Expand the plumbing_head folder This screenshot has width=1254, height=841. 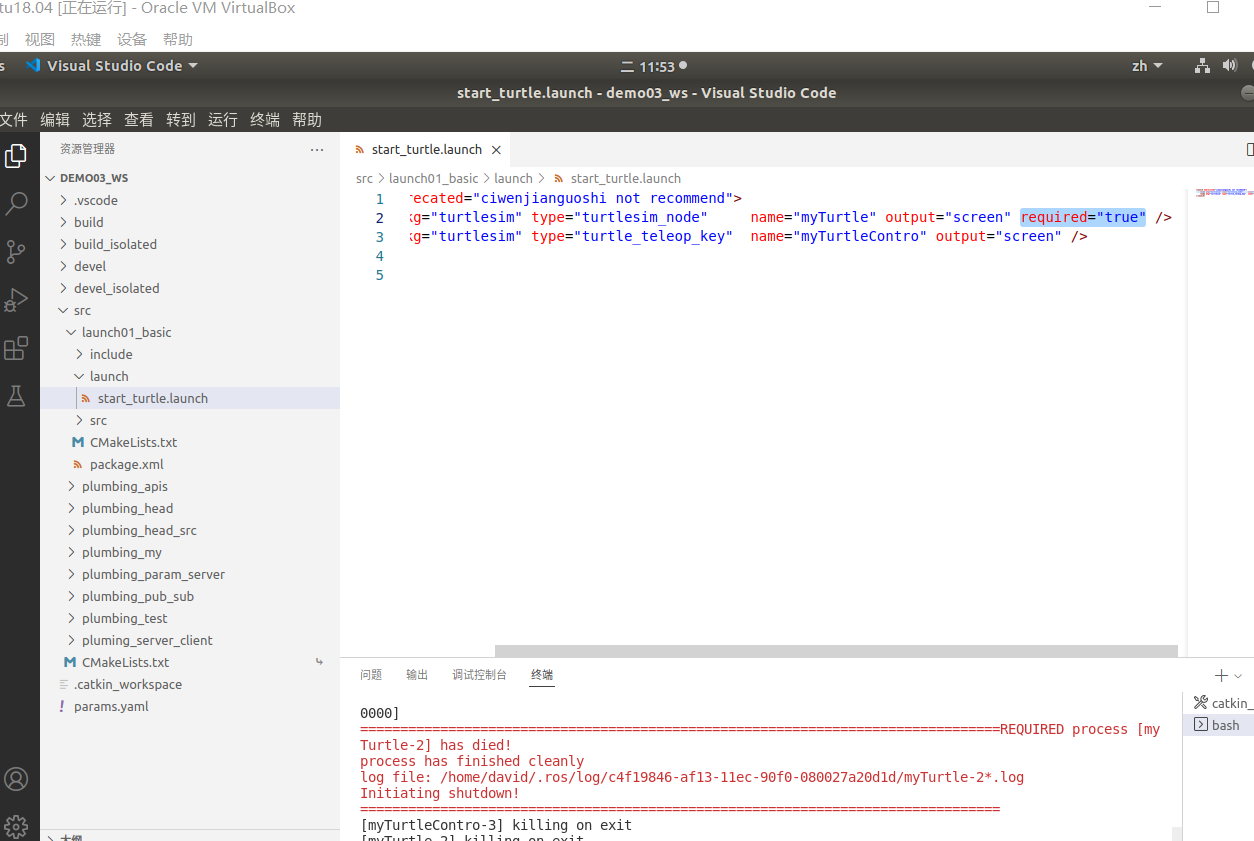tap(190, 508)
